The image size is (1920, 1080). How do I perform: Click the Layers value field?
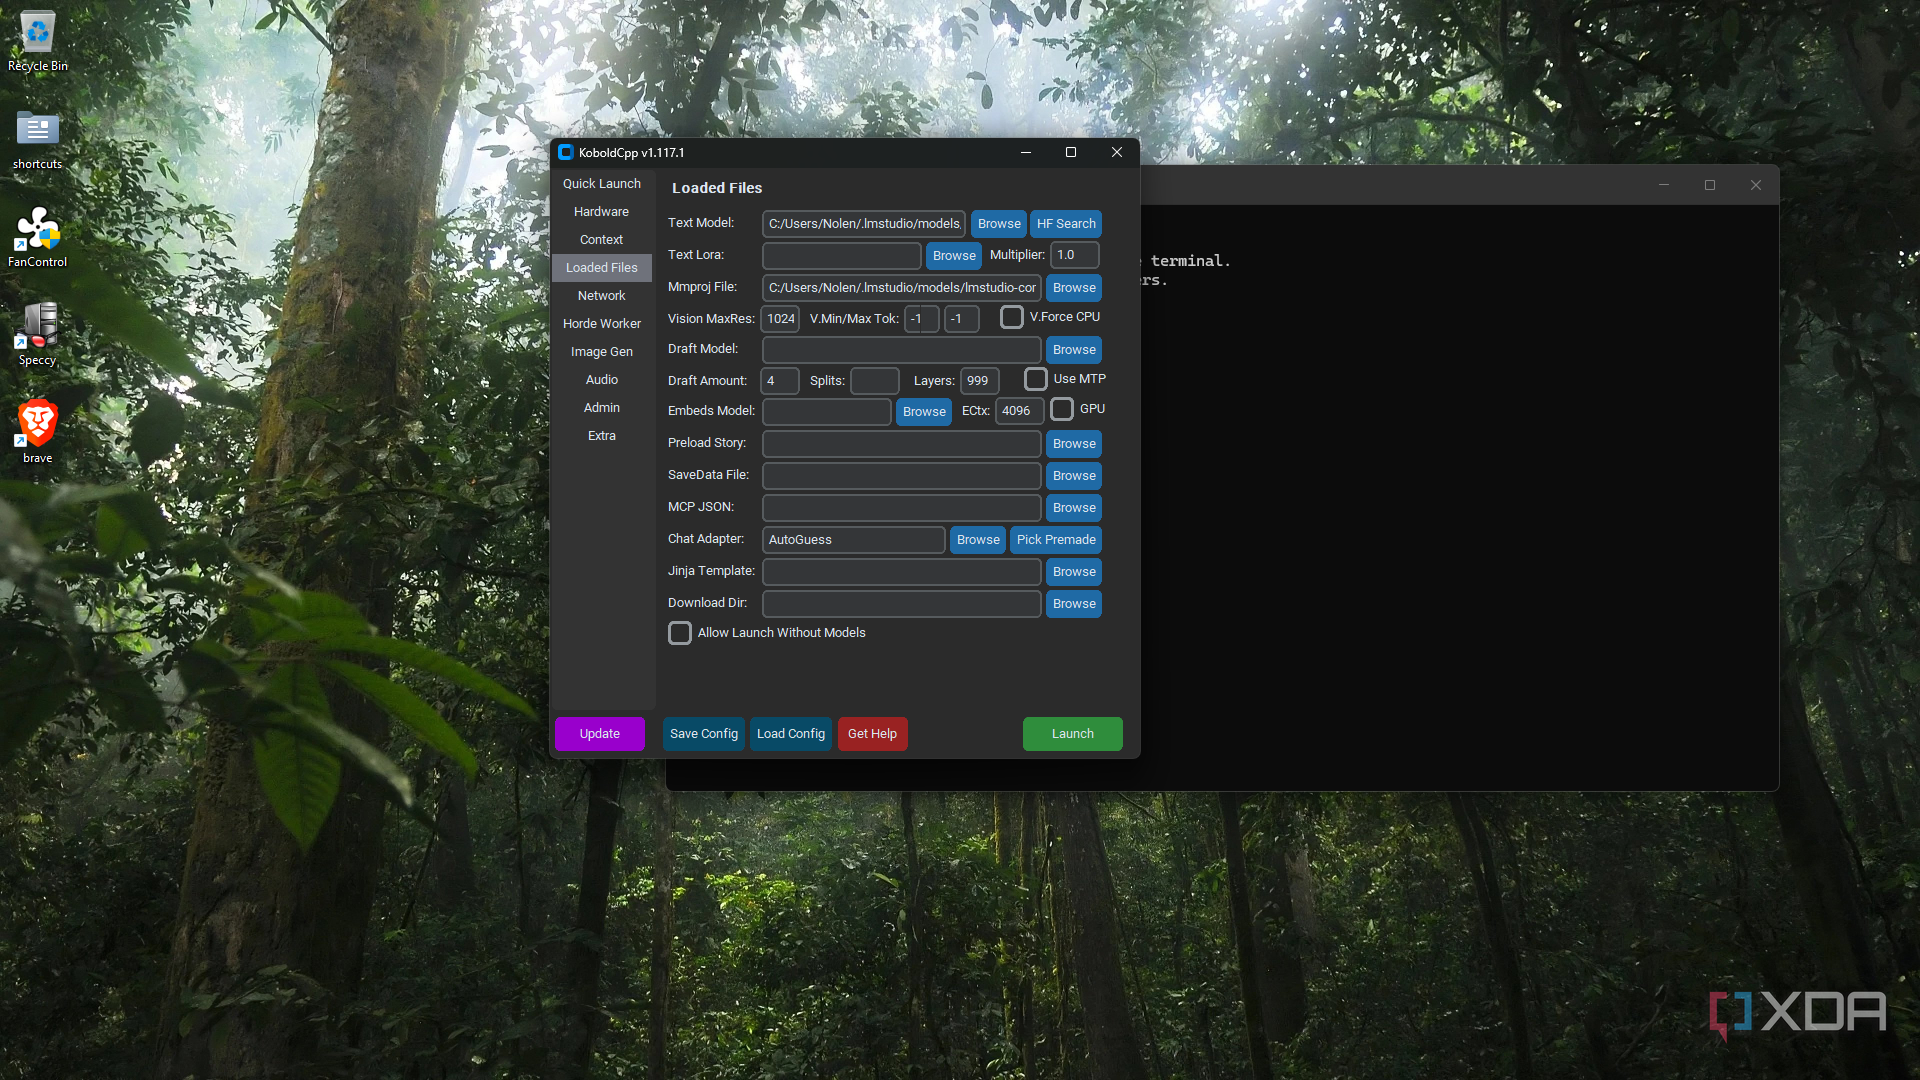tap(980, 381)
